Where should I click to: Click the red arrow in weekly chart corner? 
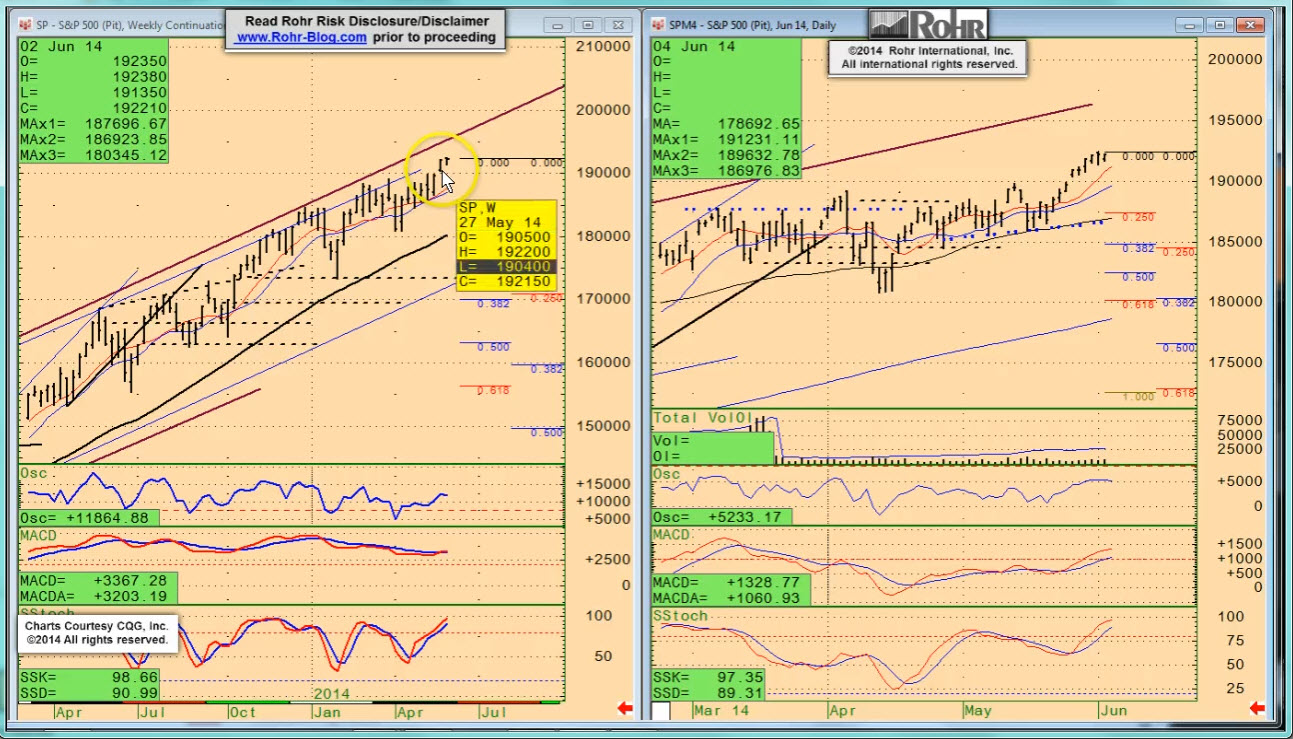[625, 709]
